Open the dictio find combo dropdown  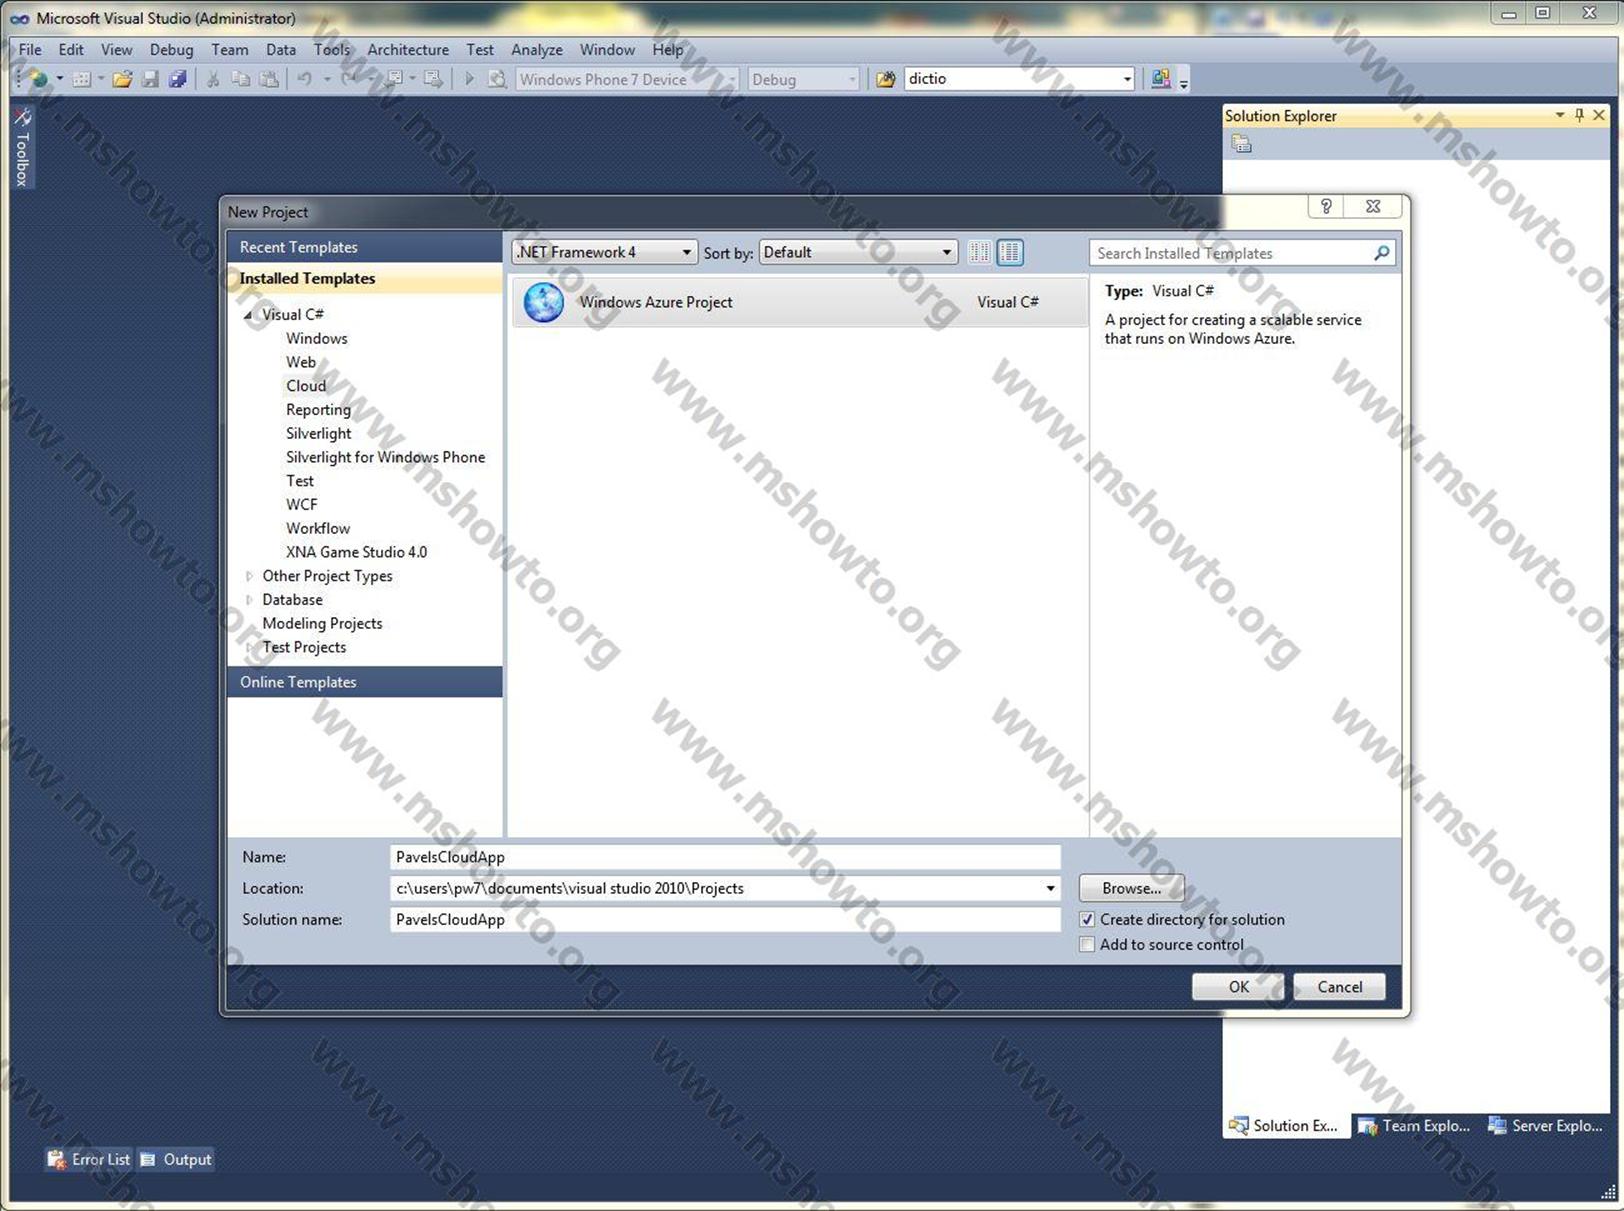(x=1127, y=79)
